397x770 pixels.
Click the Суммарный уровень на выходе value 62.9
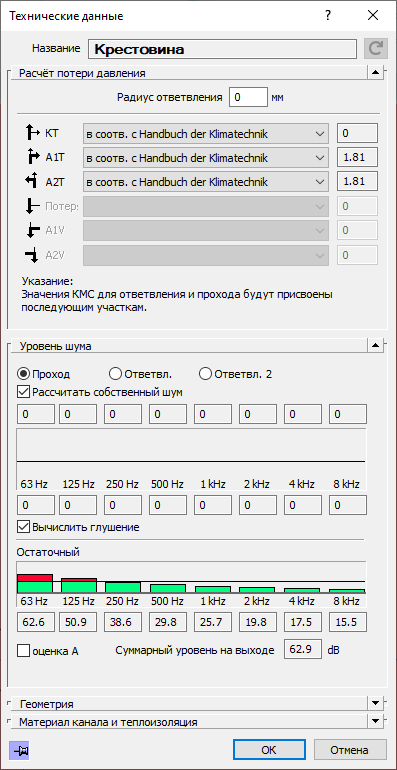pos(303,649)
